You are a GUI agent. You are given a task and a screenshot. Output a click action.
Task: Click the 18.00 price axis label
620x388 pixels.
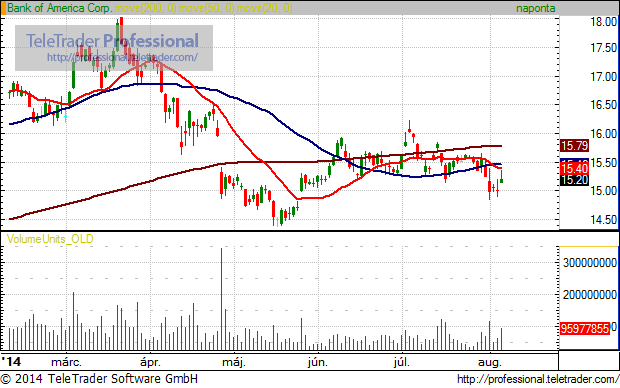click(604, 22)
